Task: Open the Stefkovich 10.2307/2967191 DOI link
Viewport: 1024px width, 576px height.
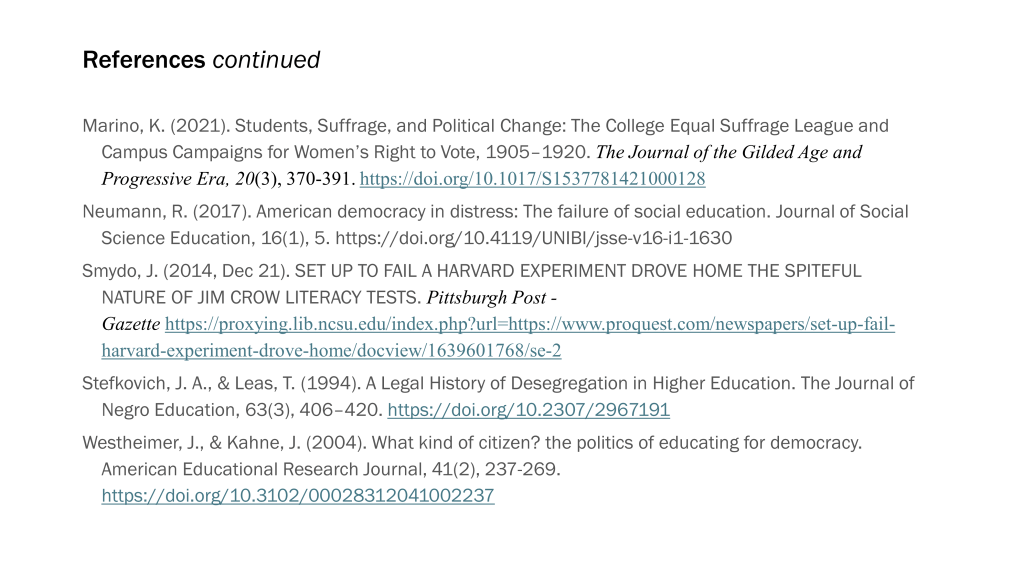Action: (x=528, y=410)
